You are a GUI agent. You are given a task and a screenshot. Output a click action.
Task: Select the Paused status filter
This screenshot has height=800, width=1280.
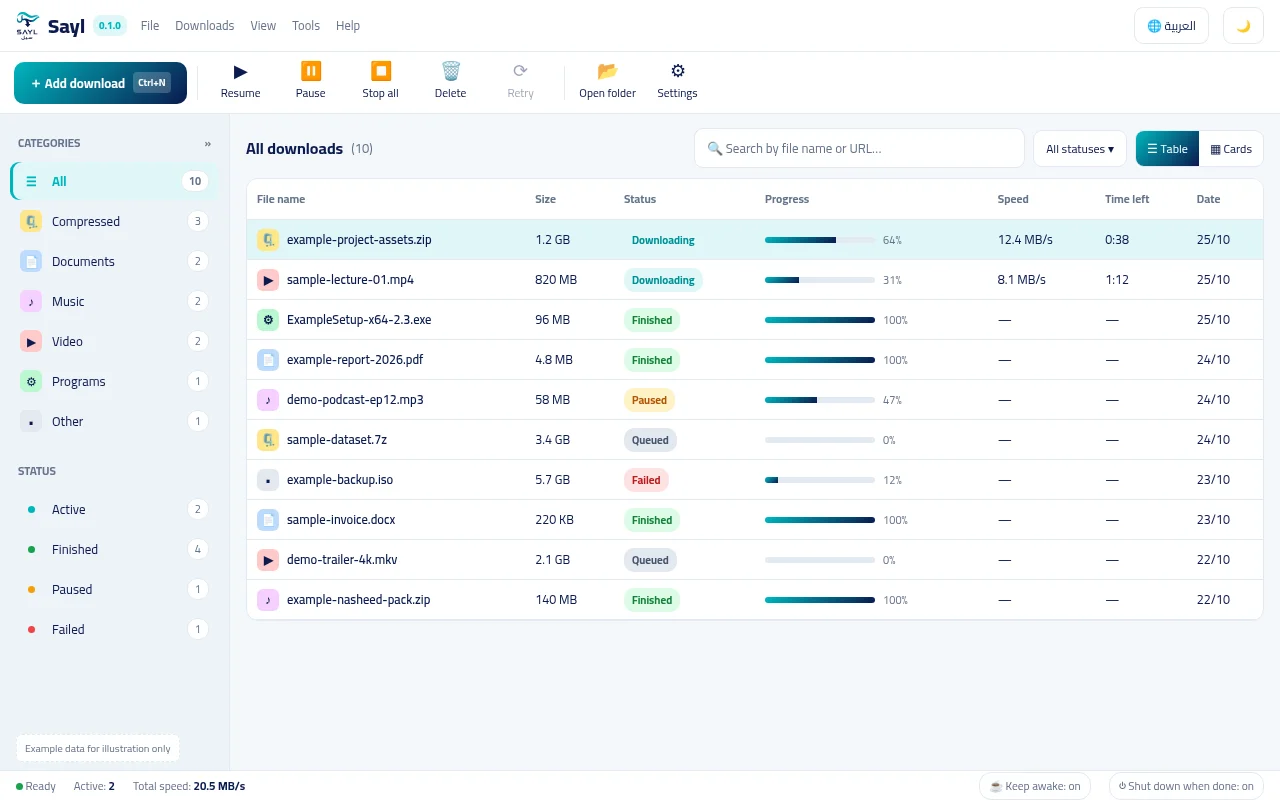(x=114, y=590)
